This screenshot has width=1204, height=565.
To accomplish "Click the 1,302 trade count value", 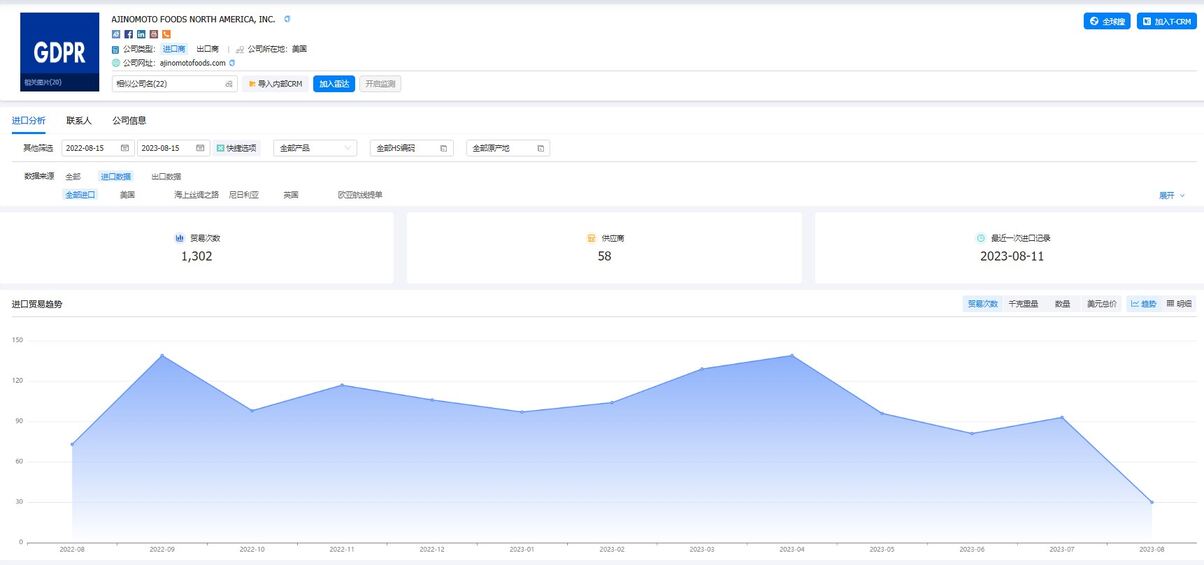I will coord(196,256).
